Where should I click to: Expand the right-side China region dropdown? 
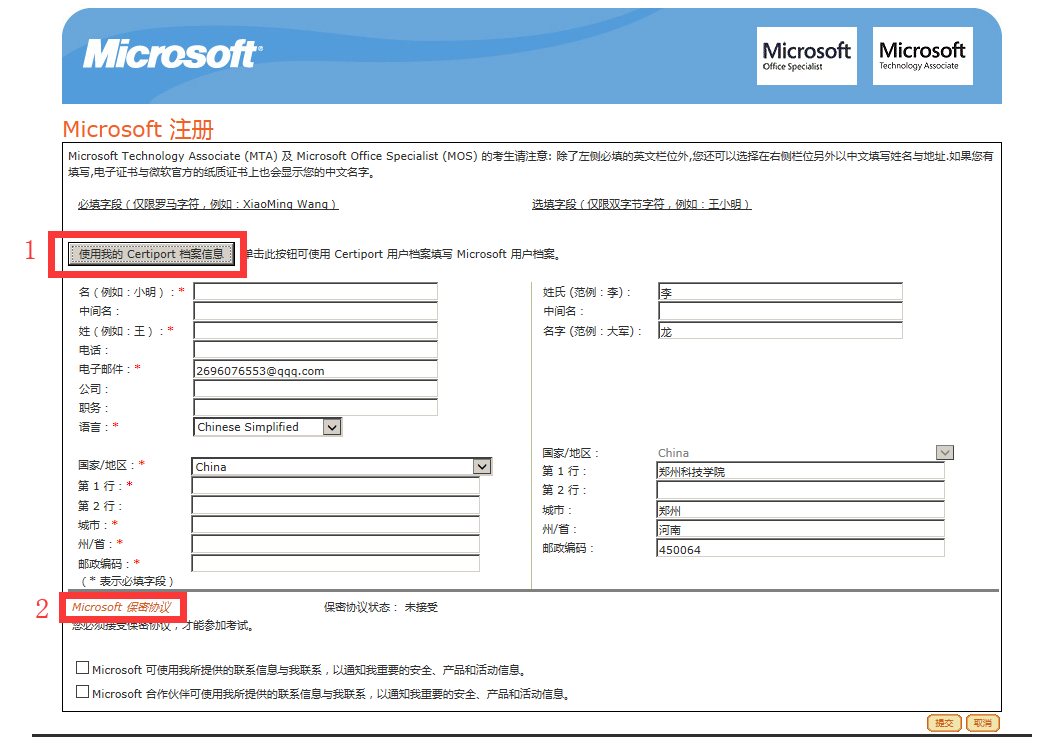(x=805, y=453)
